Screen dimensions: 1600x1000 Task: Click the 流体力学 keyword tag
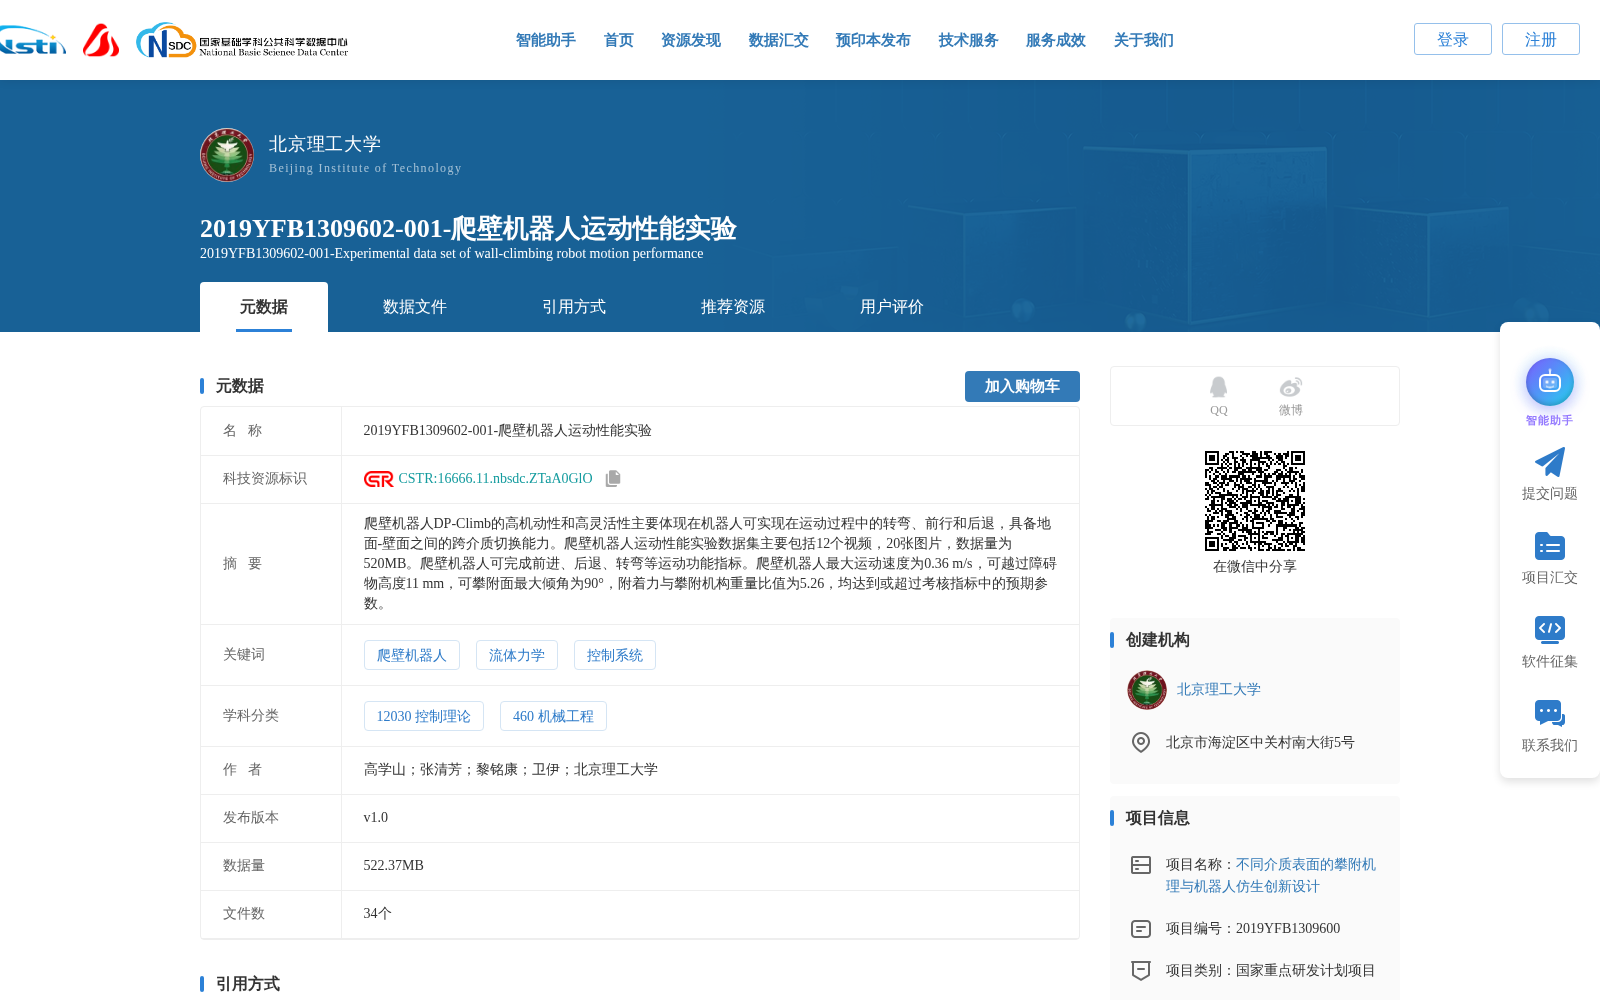click(517, 655)
